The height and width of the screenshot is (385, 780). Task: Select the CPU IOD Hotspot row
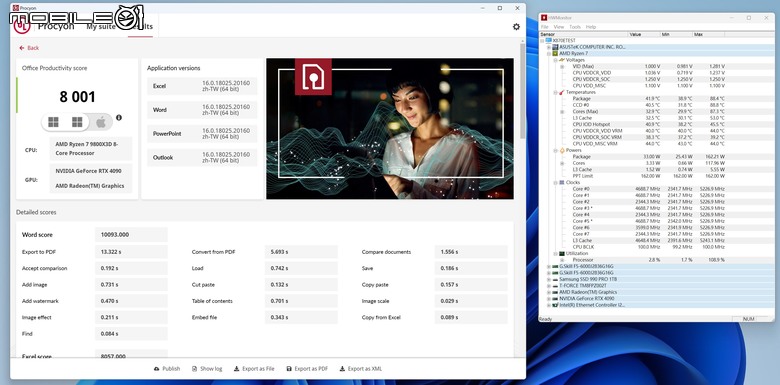pyautogui.click(x=657, y=124)
